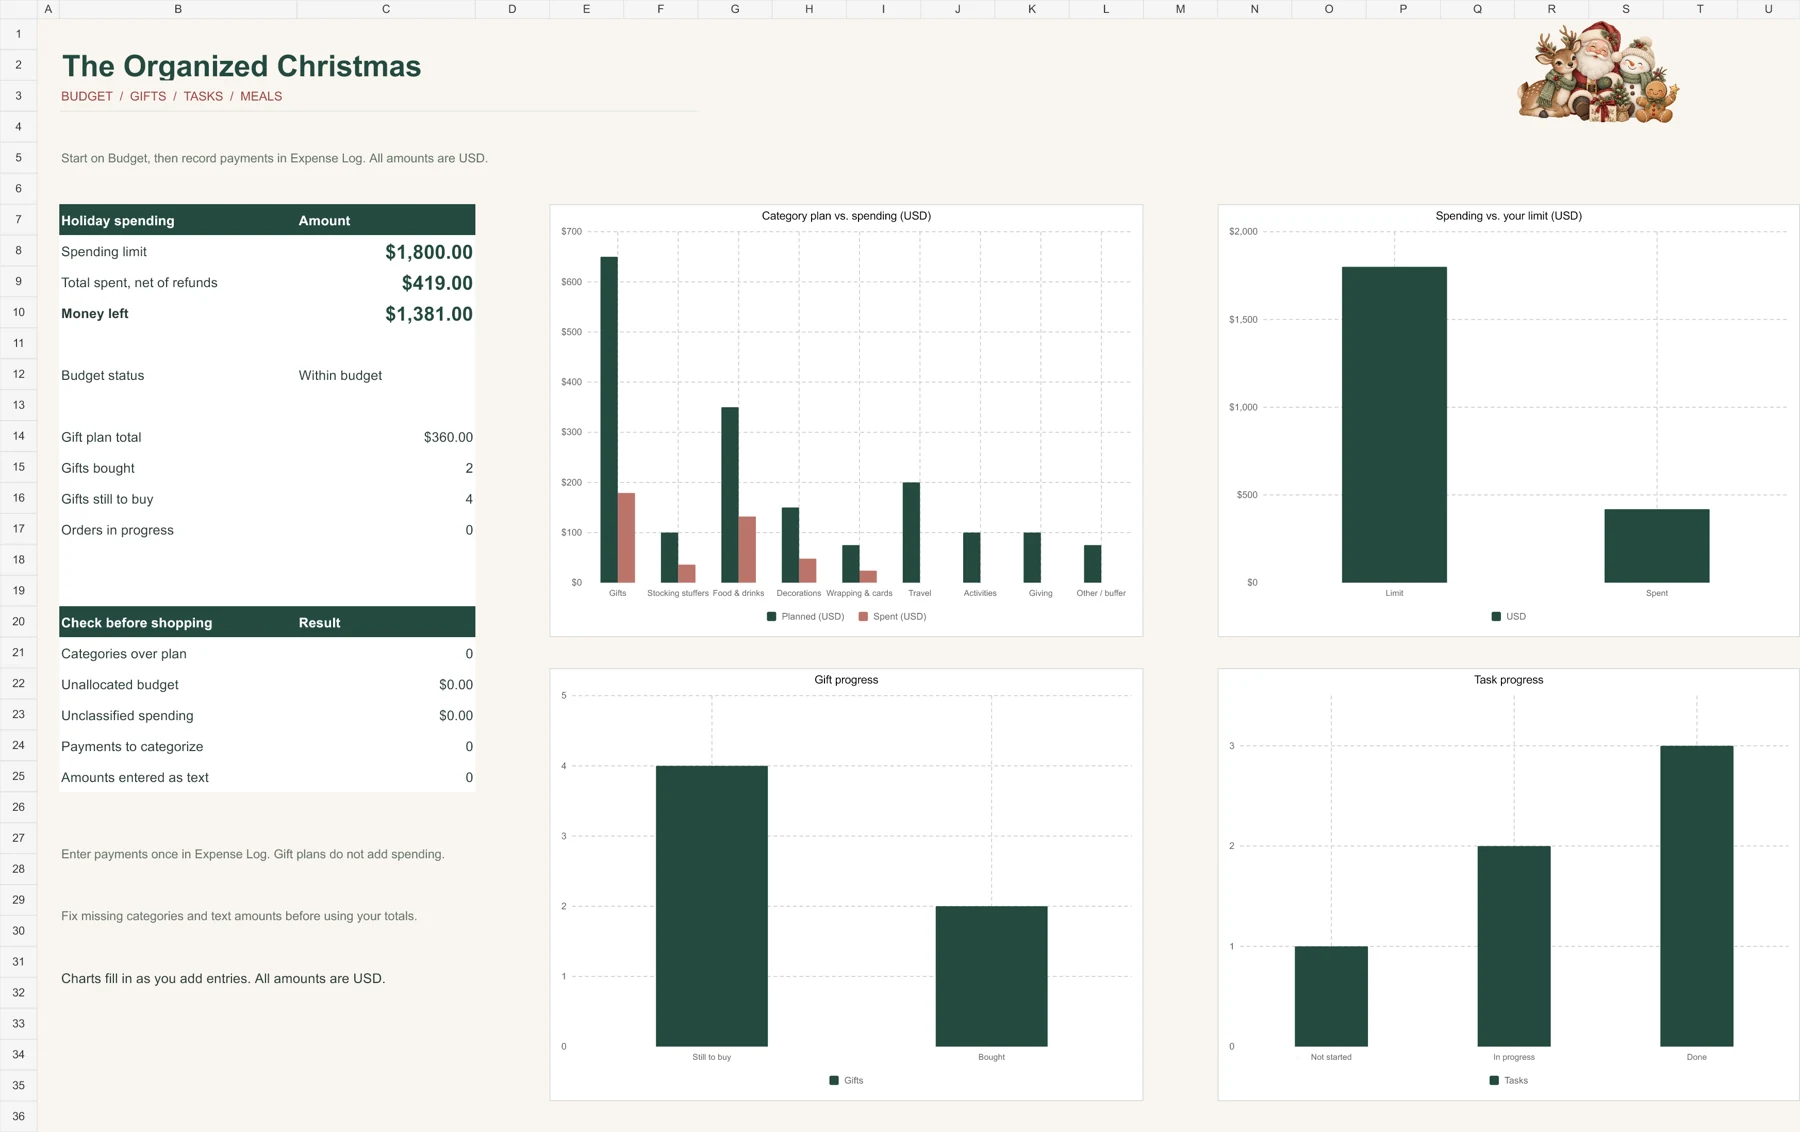
Task: Open the MEALS navigation link
Action: pyautogui.click(x=261, y=97)
